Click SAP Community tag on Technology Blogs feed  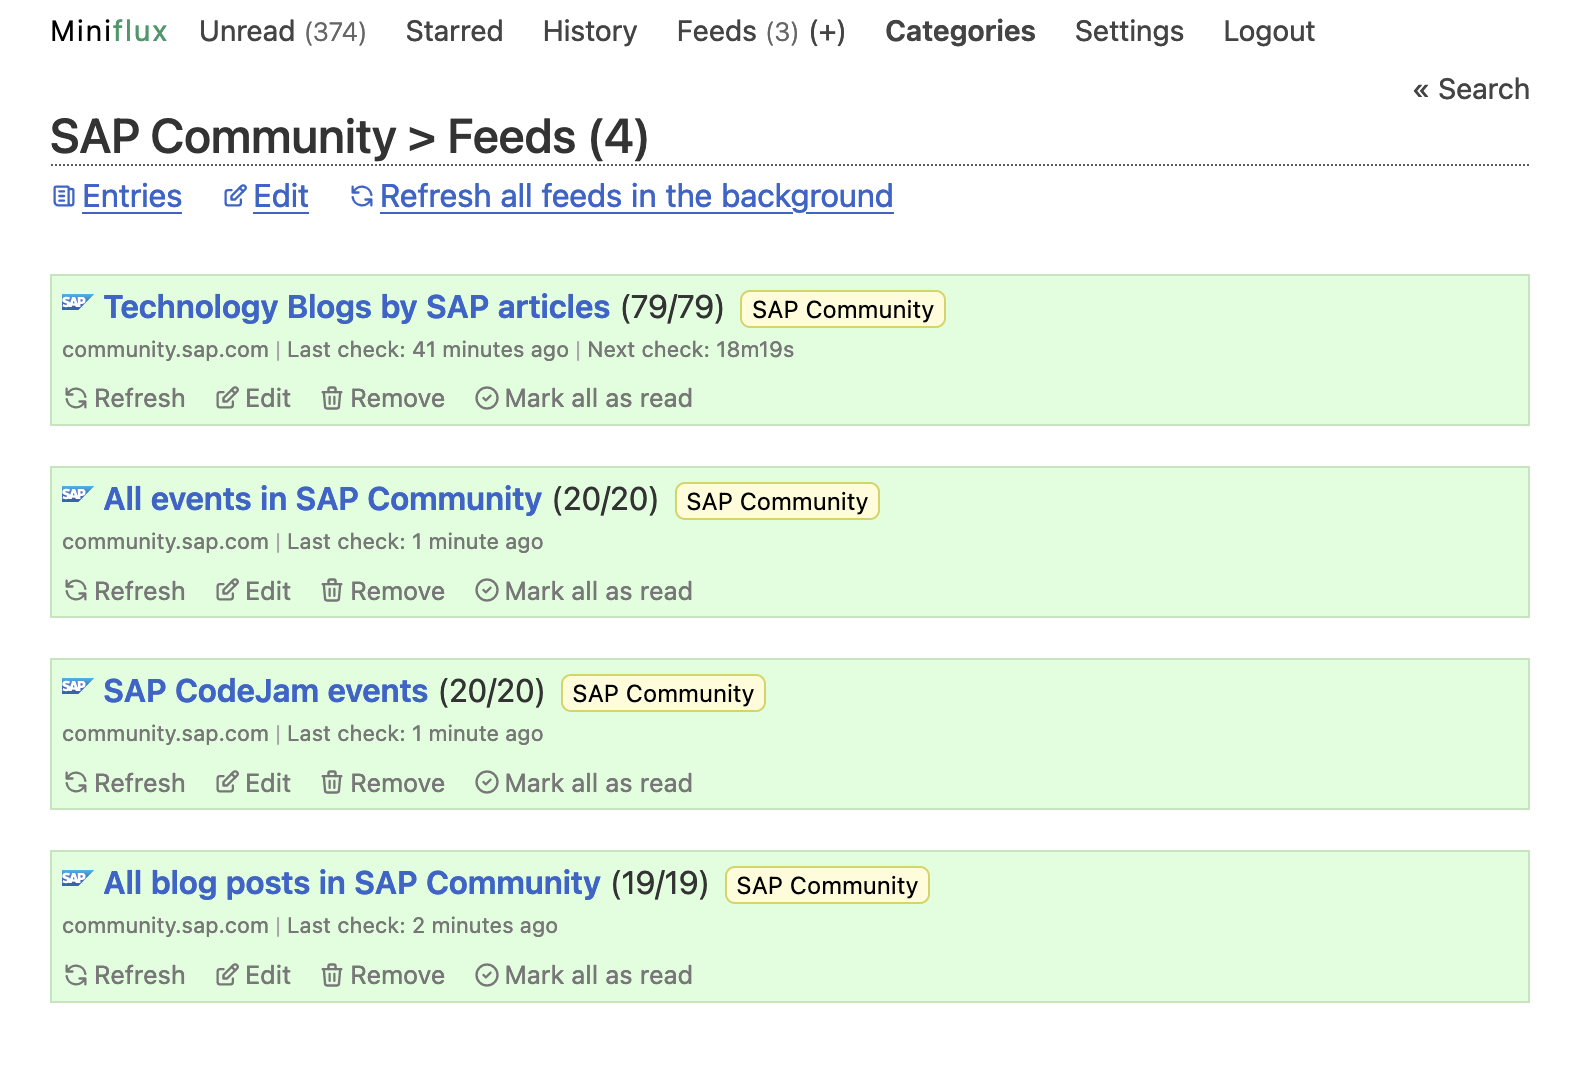[842, 309]
